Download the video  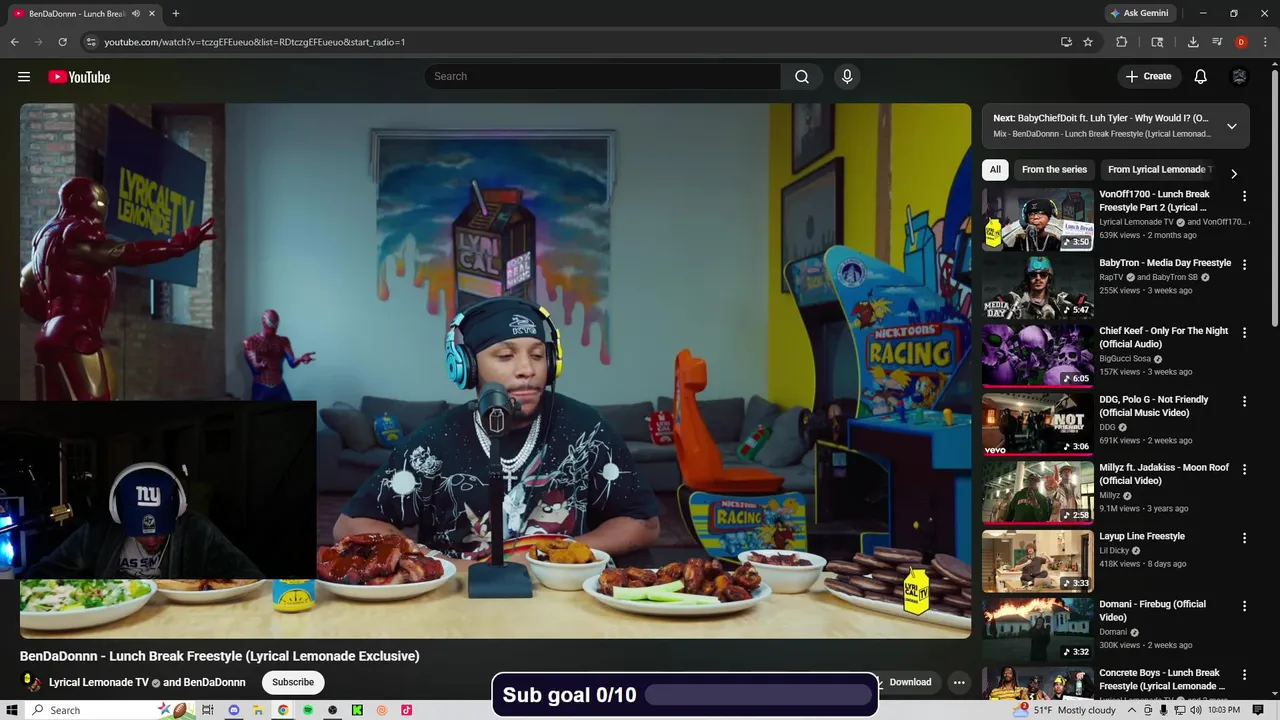tap(910, 682)
